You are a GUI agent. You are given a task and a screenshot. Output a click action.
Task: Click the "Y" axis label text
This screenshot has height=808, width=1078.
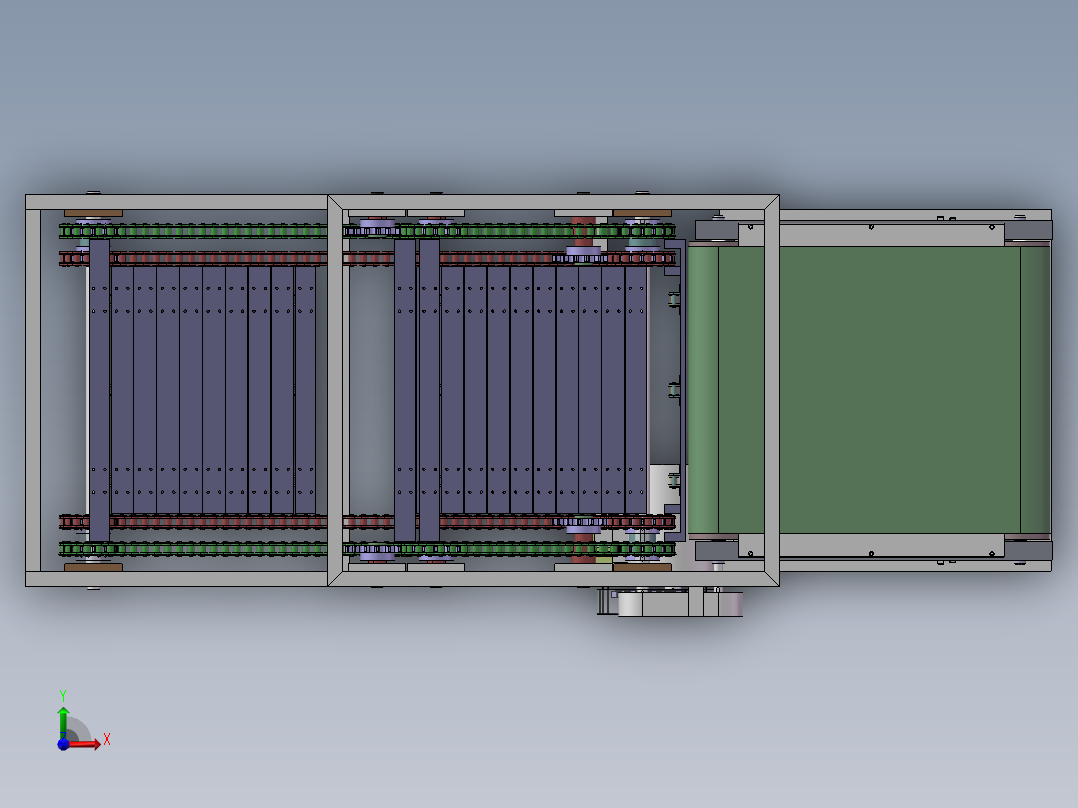[63, 695]
